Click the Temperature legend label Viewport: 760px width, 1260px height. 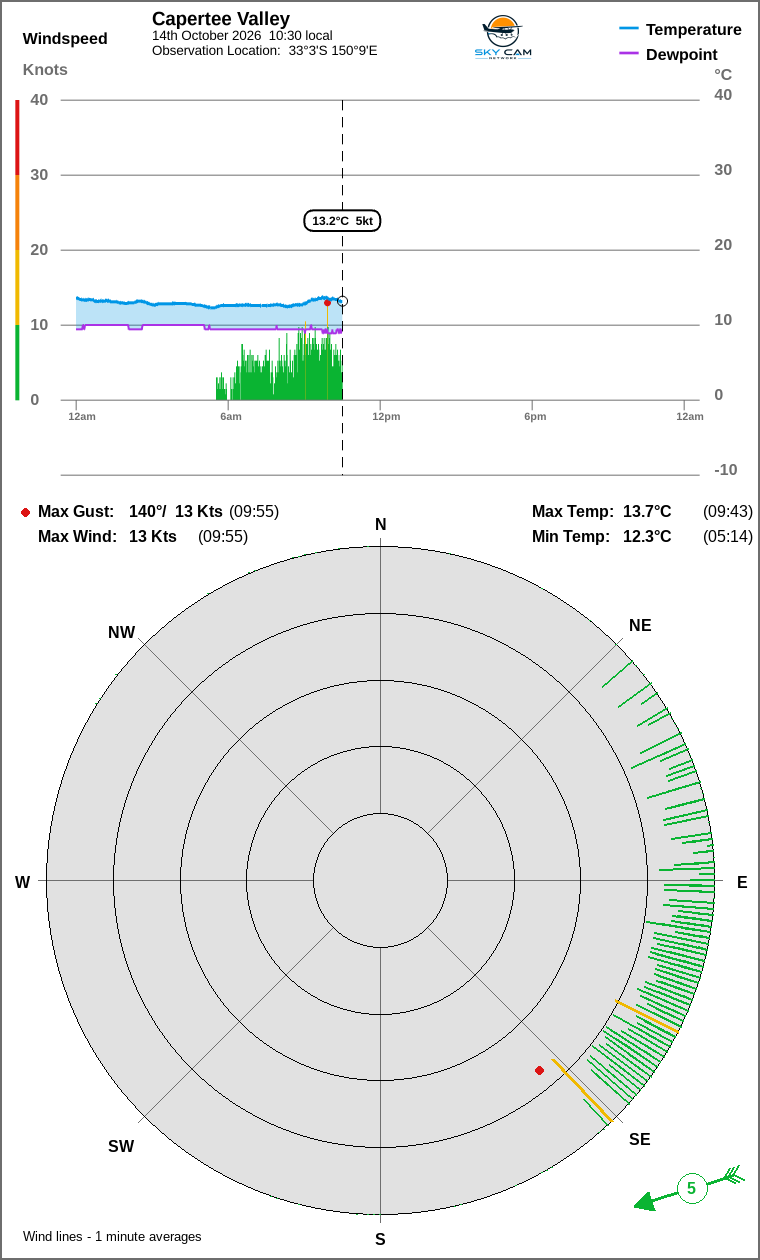[x=694, y=29]
